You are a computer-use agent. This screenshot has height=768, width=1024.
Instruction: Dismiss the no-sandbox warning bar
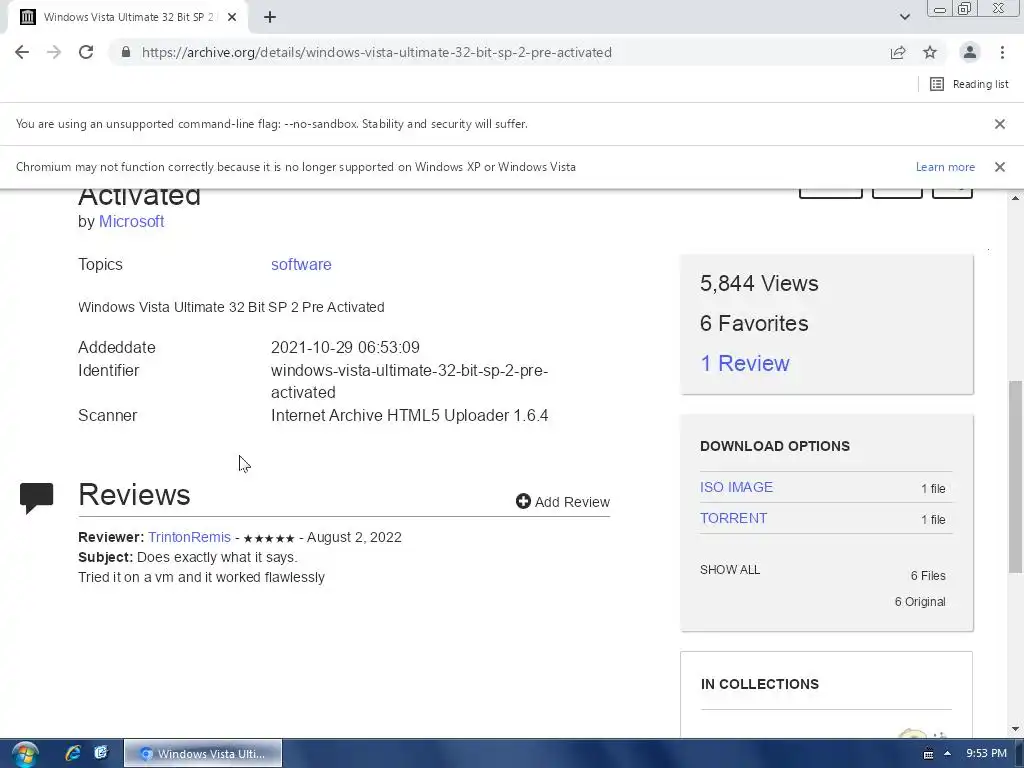tap(1000, 124)
